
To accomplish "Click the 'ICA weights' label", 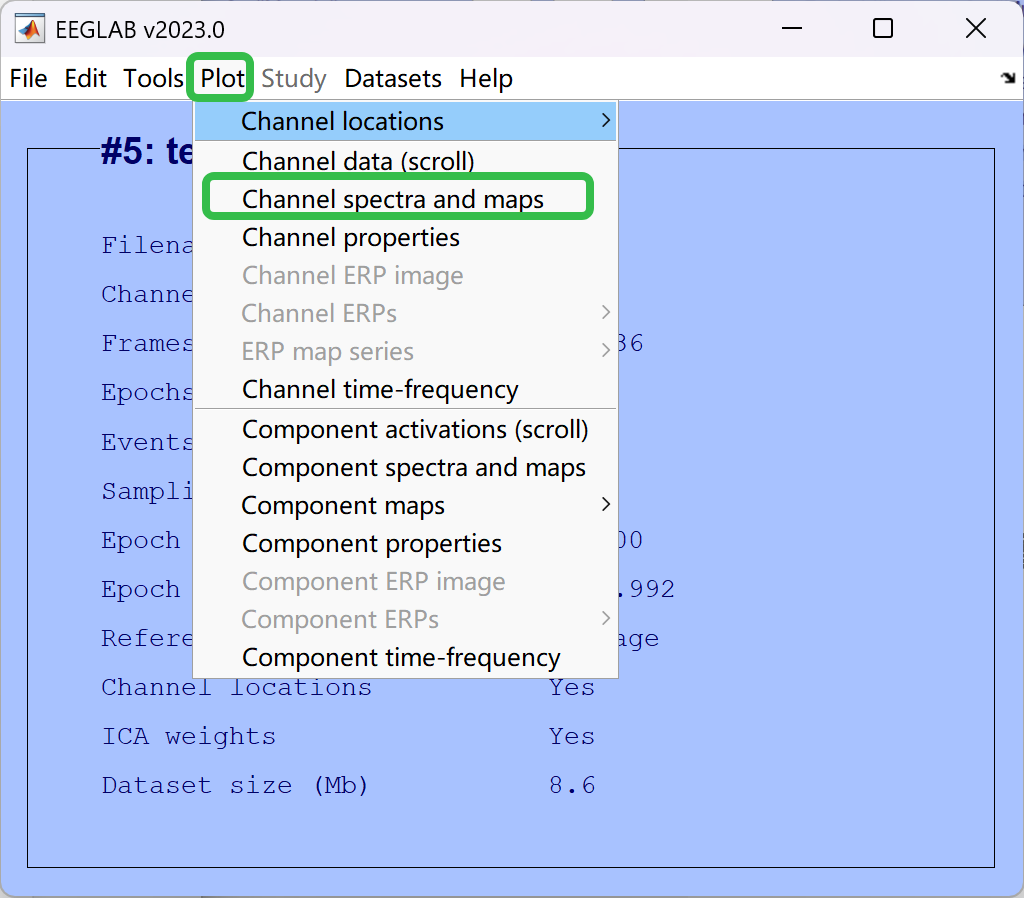I will 189,736.
